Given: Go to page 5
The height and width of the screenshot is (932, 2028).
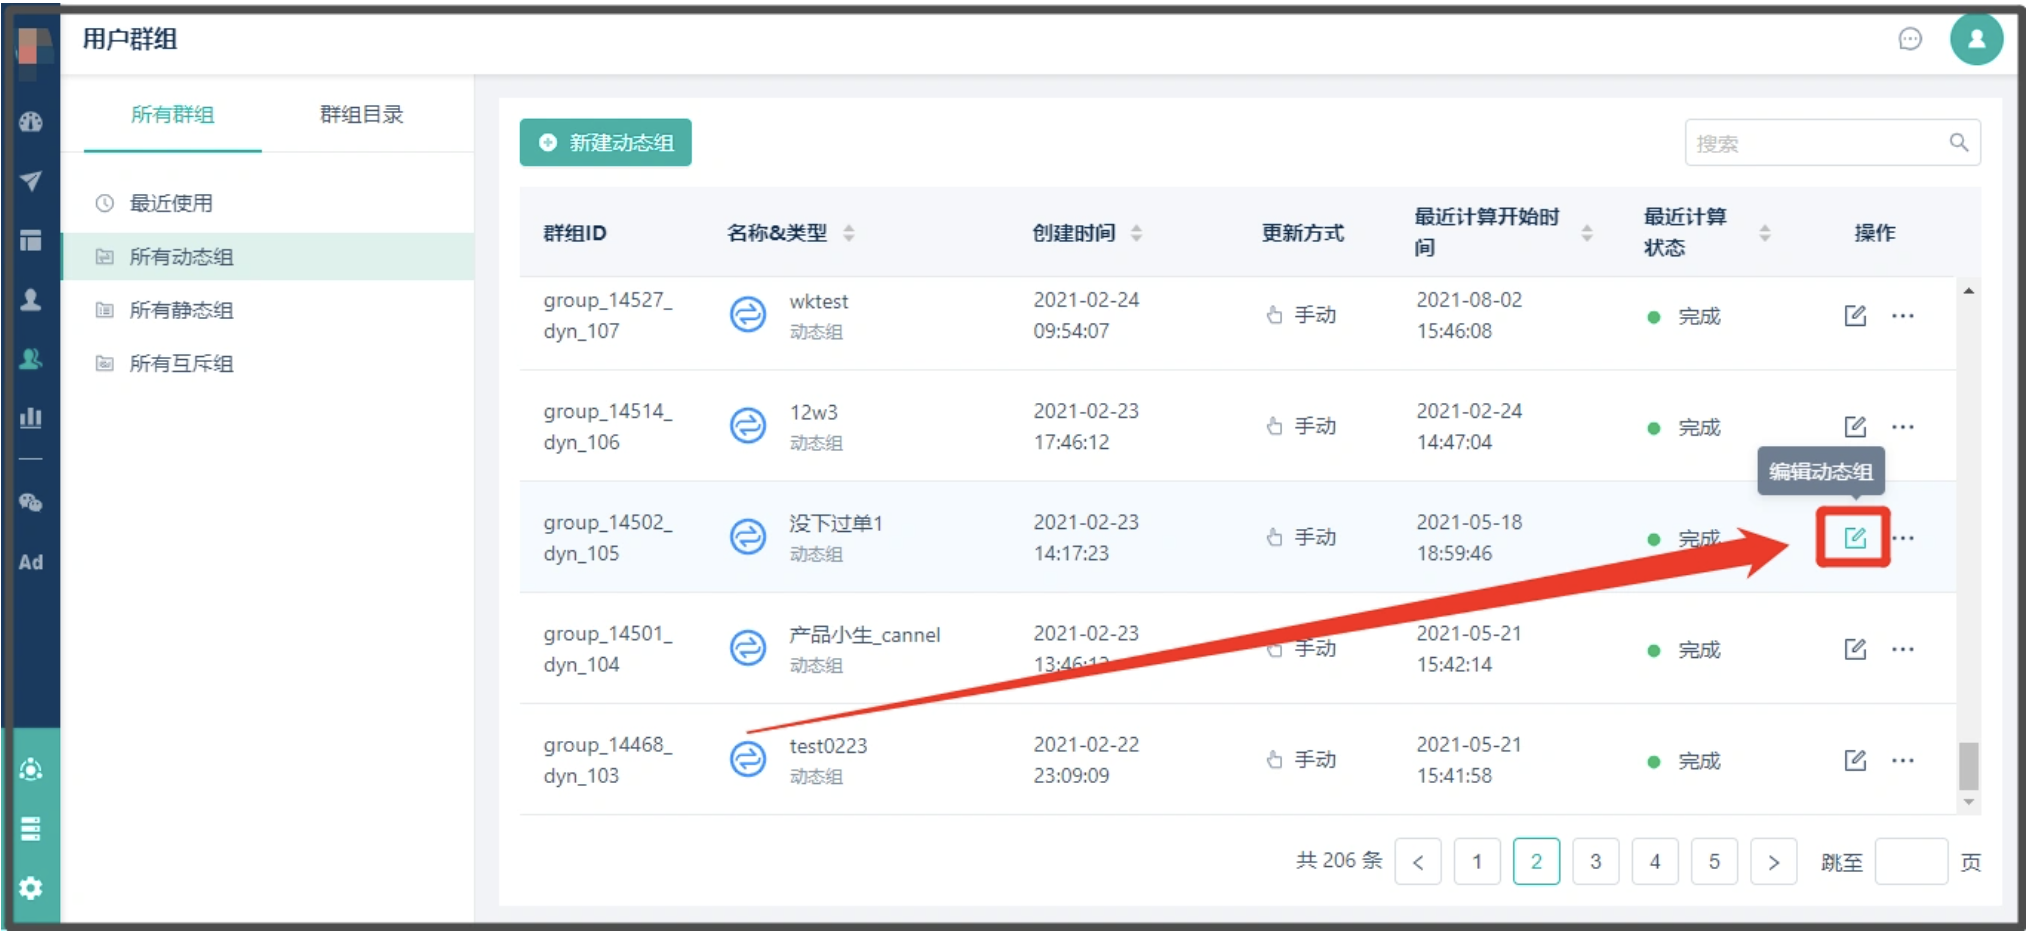Looking at the screenshot, I should coord(1714,862).
